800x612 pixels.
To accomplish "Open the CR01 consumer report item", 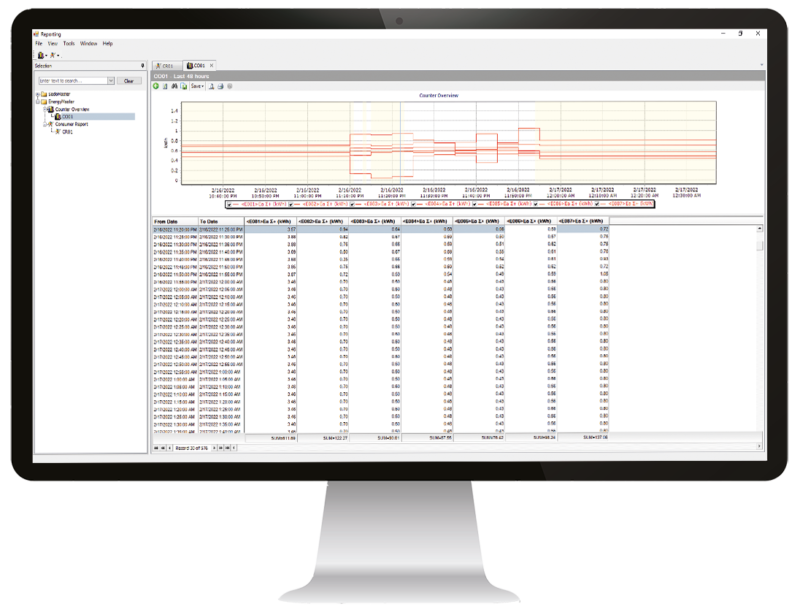I will point(67,131).
